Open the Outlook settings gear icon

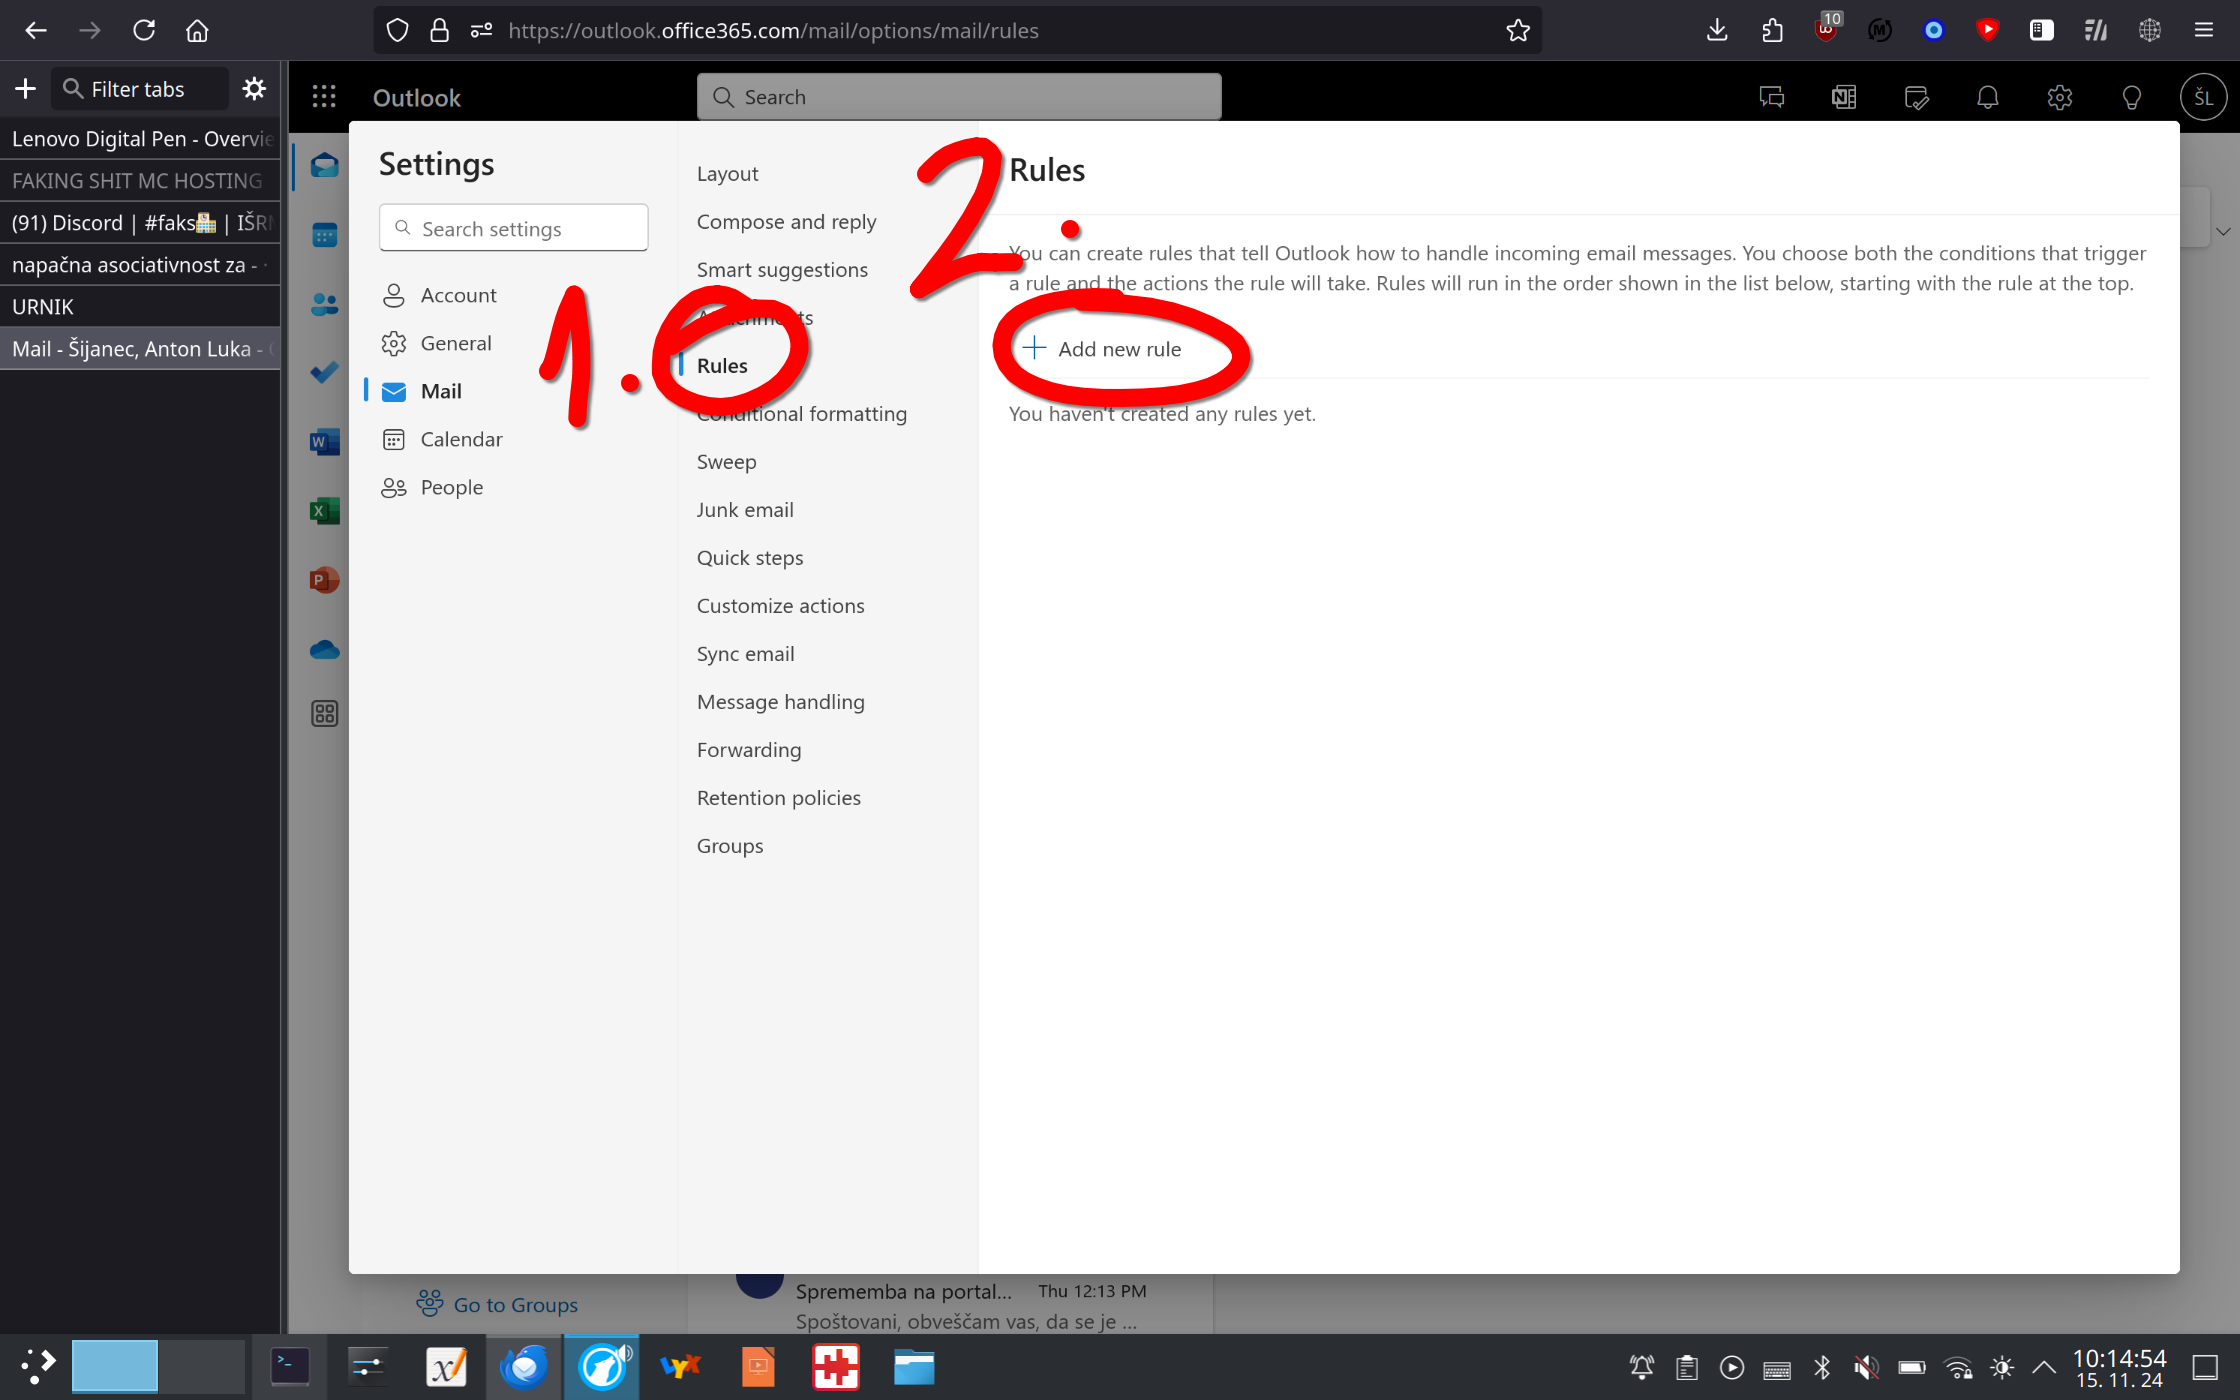[2059, 97]
